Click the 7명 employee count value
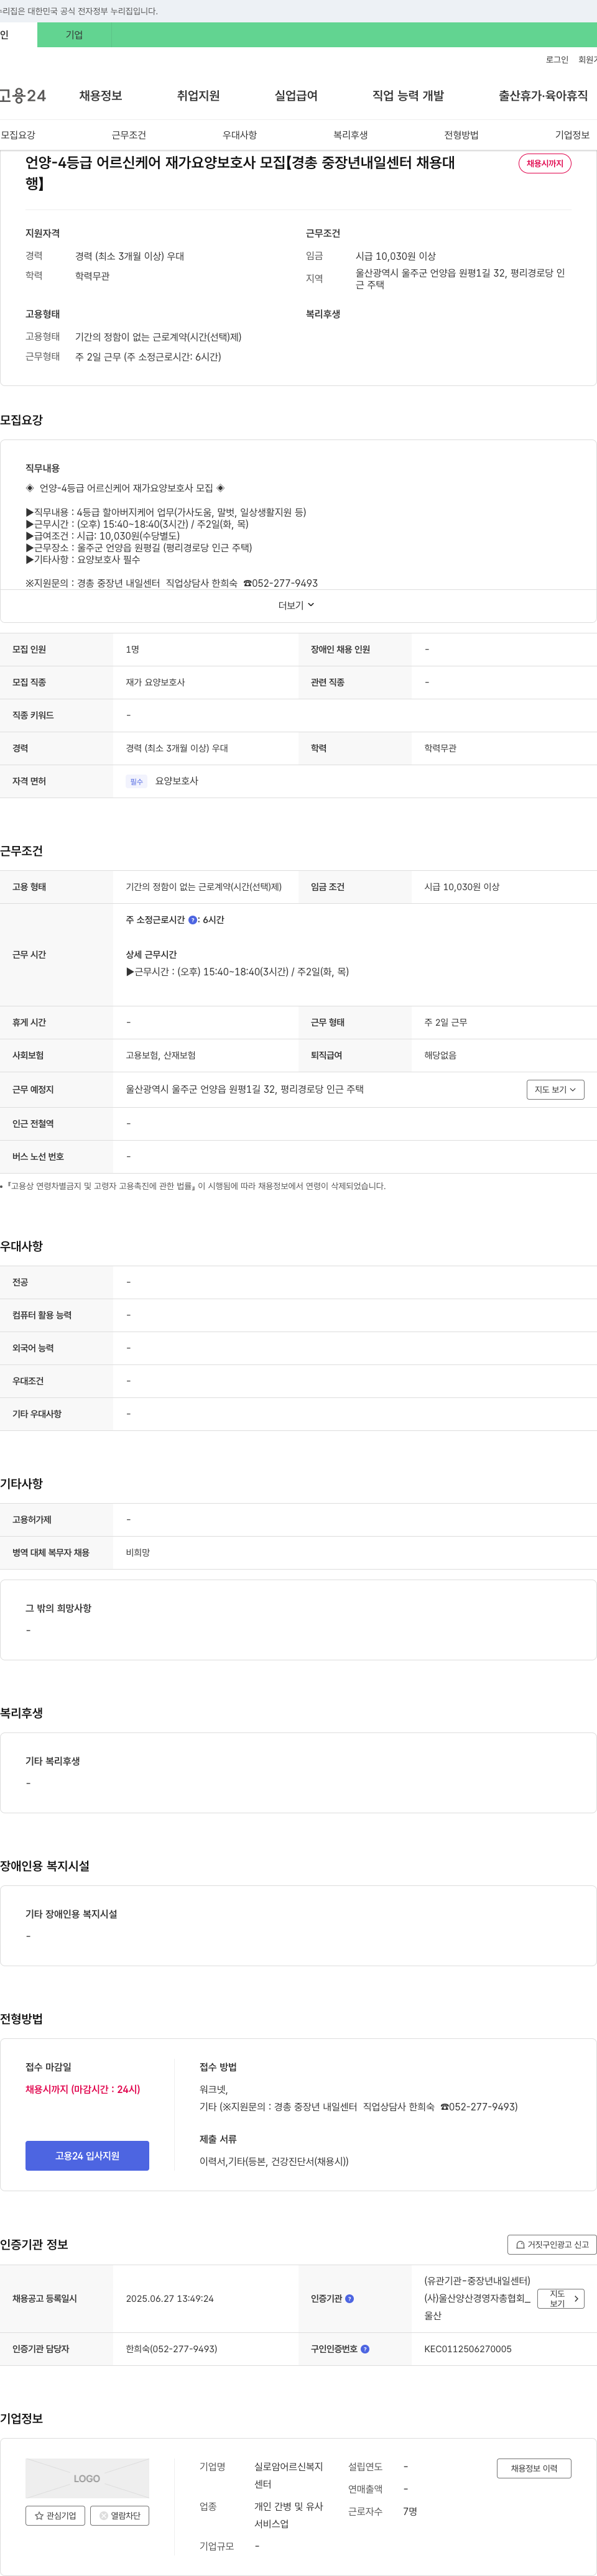The width and height of the screenshot is (597, 2576). coord(410,2512)
